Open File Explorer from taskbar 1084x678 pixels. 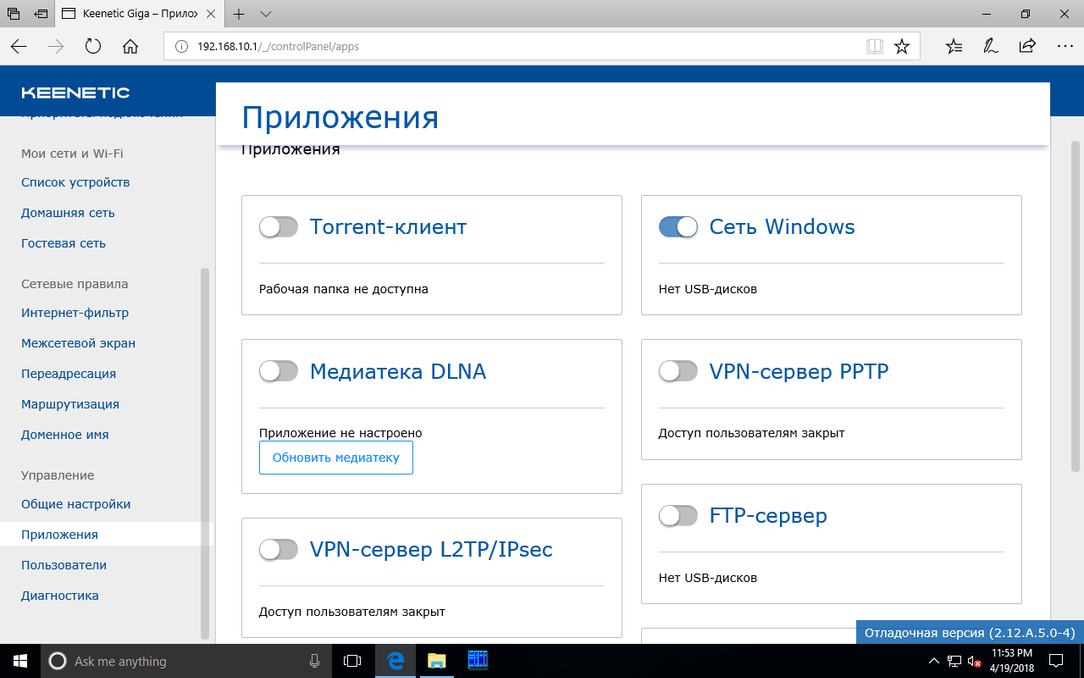pyautogui.click(x=436, y=661)
